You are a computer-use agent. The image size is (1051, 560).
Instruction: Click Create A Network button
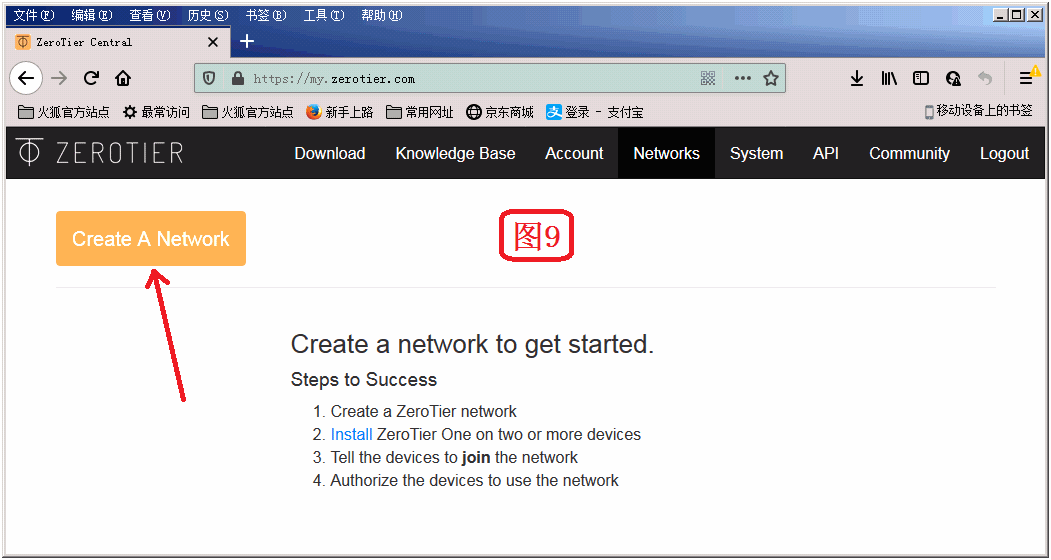pos(151,239)
